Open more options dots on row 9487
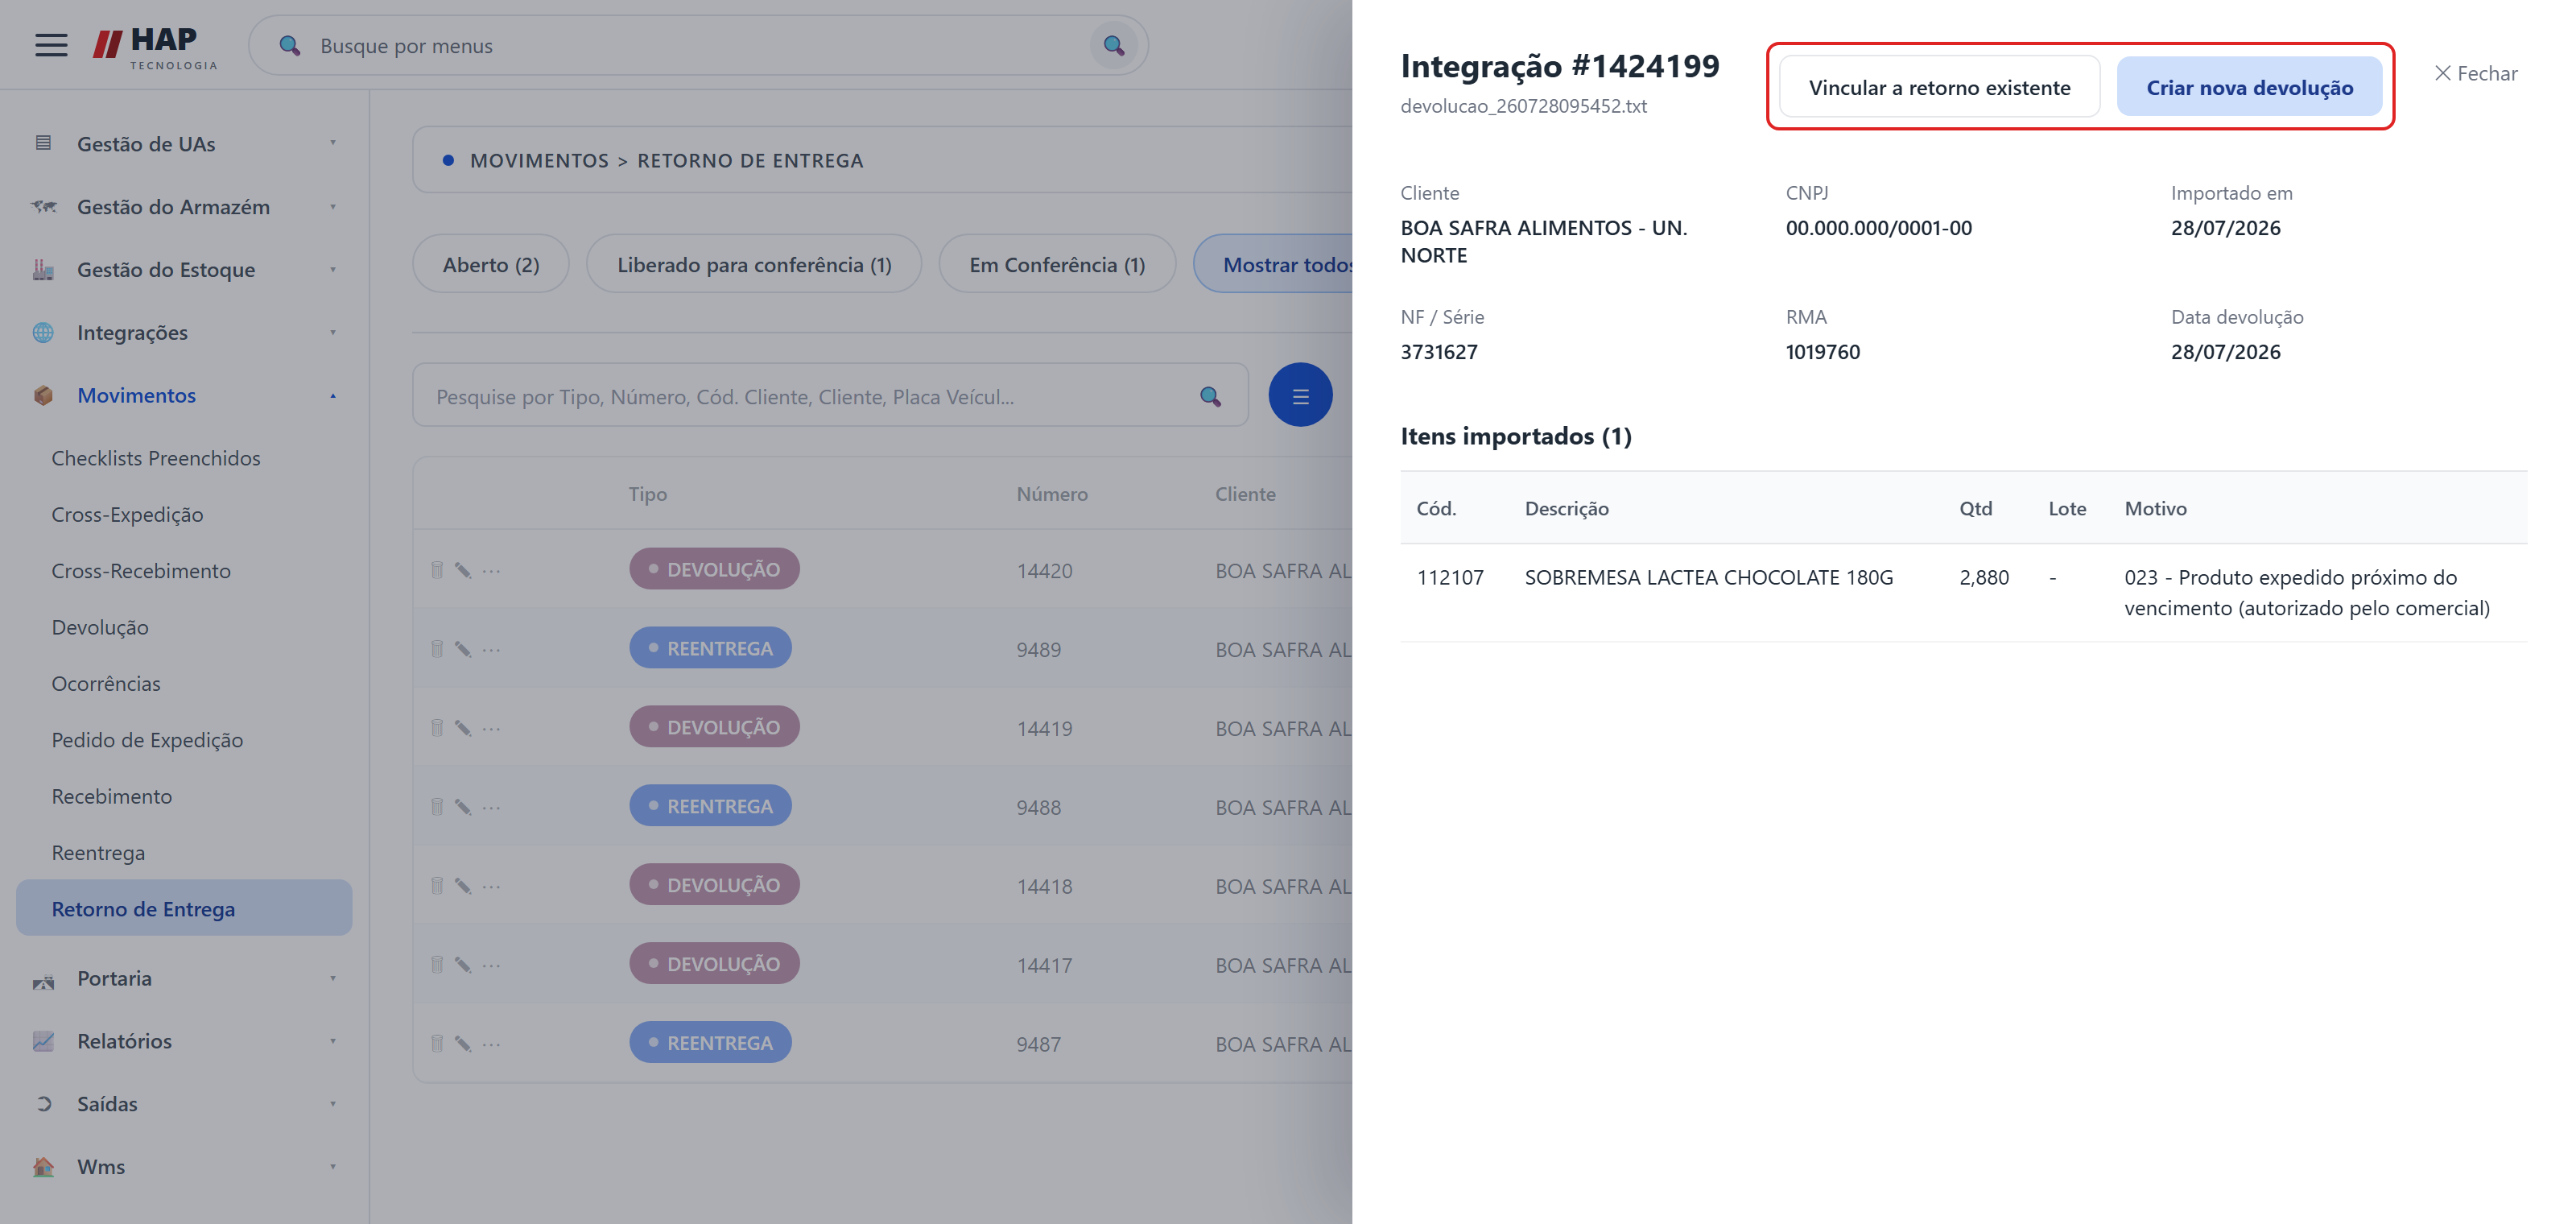Viewport: 2576px width, 1224px height. 491,1044
